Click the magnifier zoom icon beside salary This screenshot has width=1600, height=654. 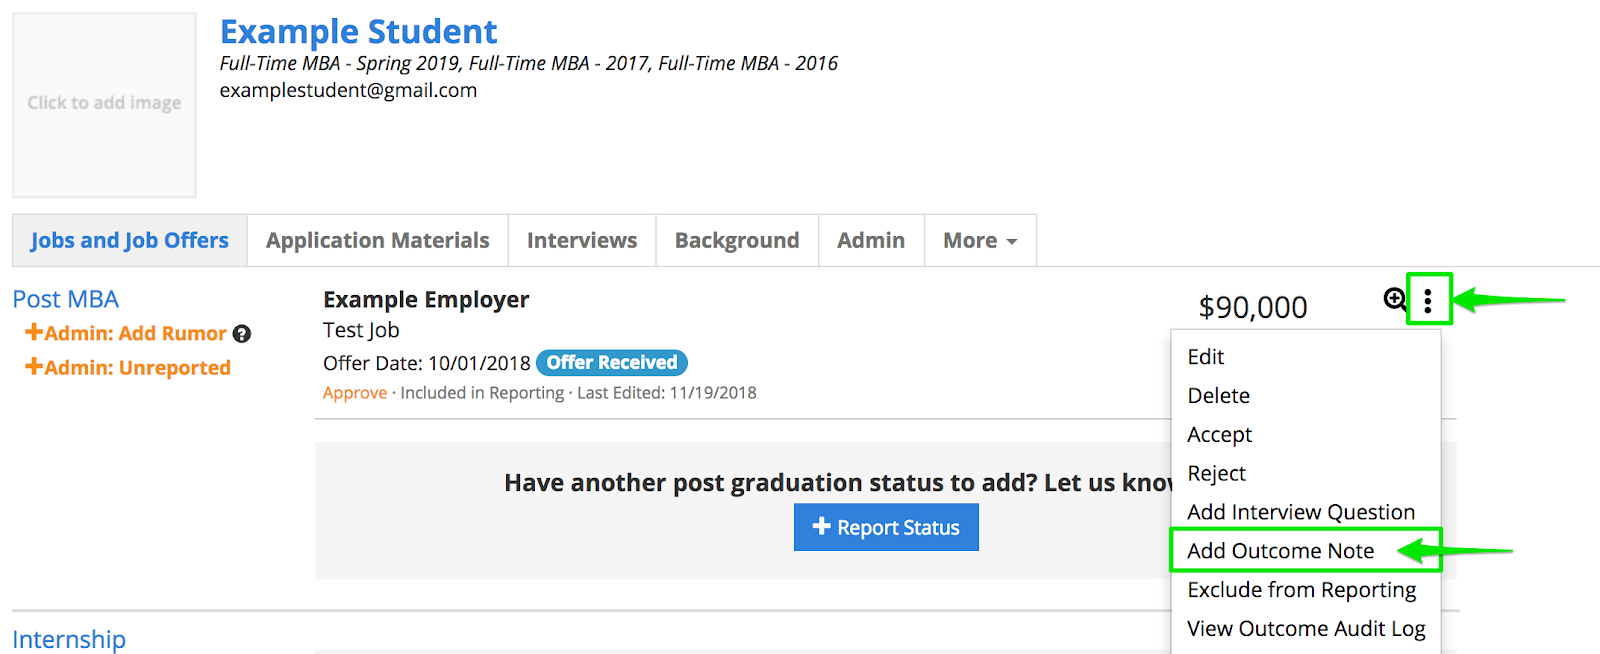[1394, 299]
